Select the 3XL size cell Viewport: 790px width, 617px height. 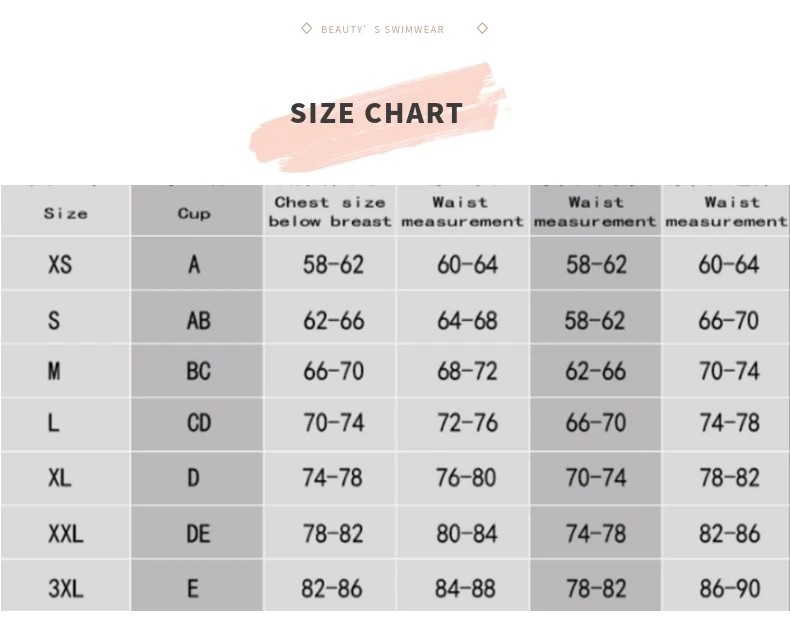66,588
